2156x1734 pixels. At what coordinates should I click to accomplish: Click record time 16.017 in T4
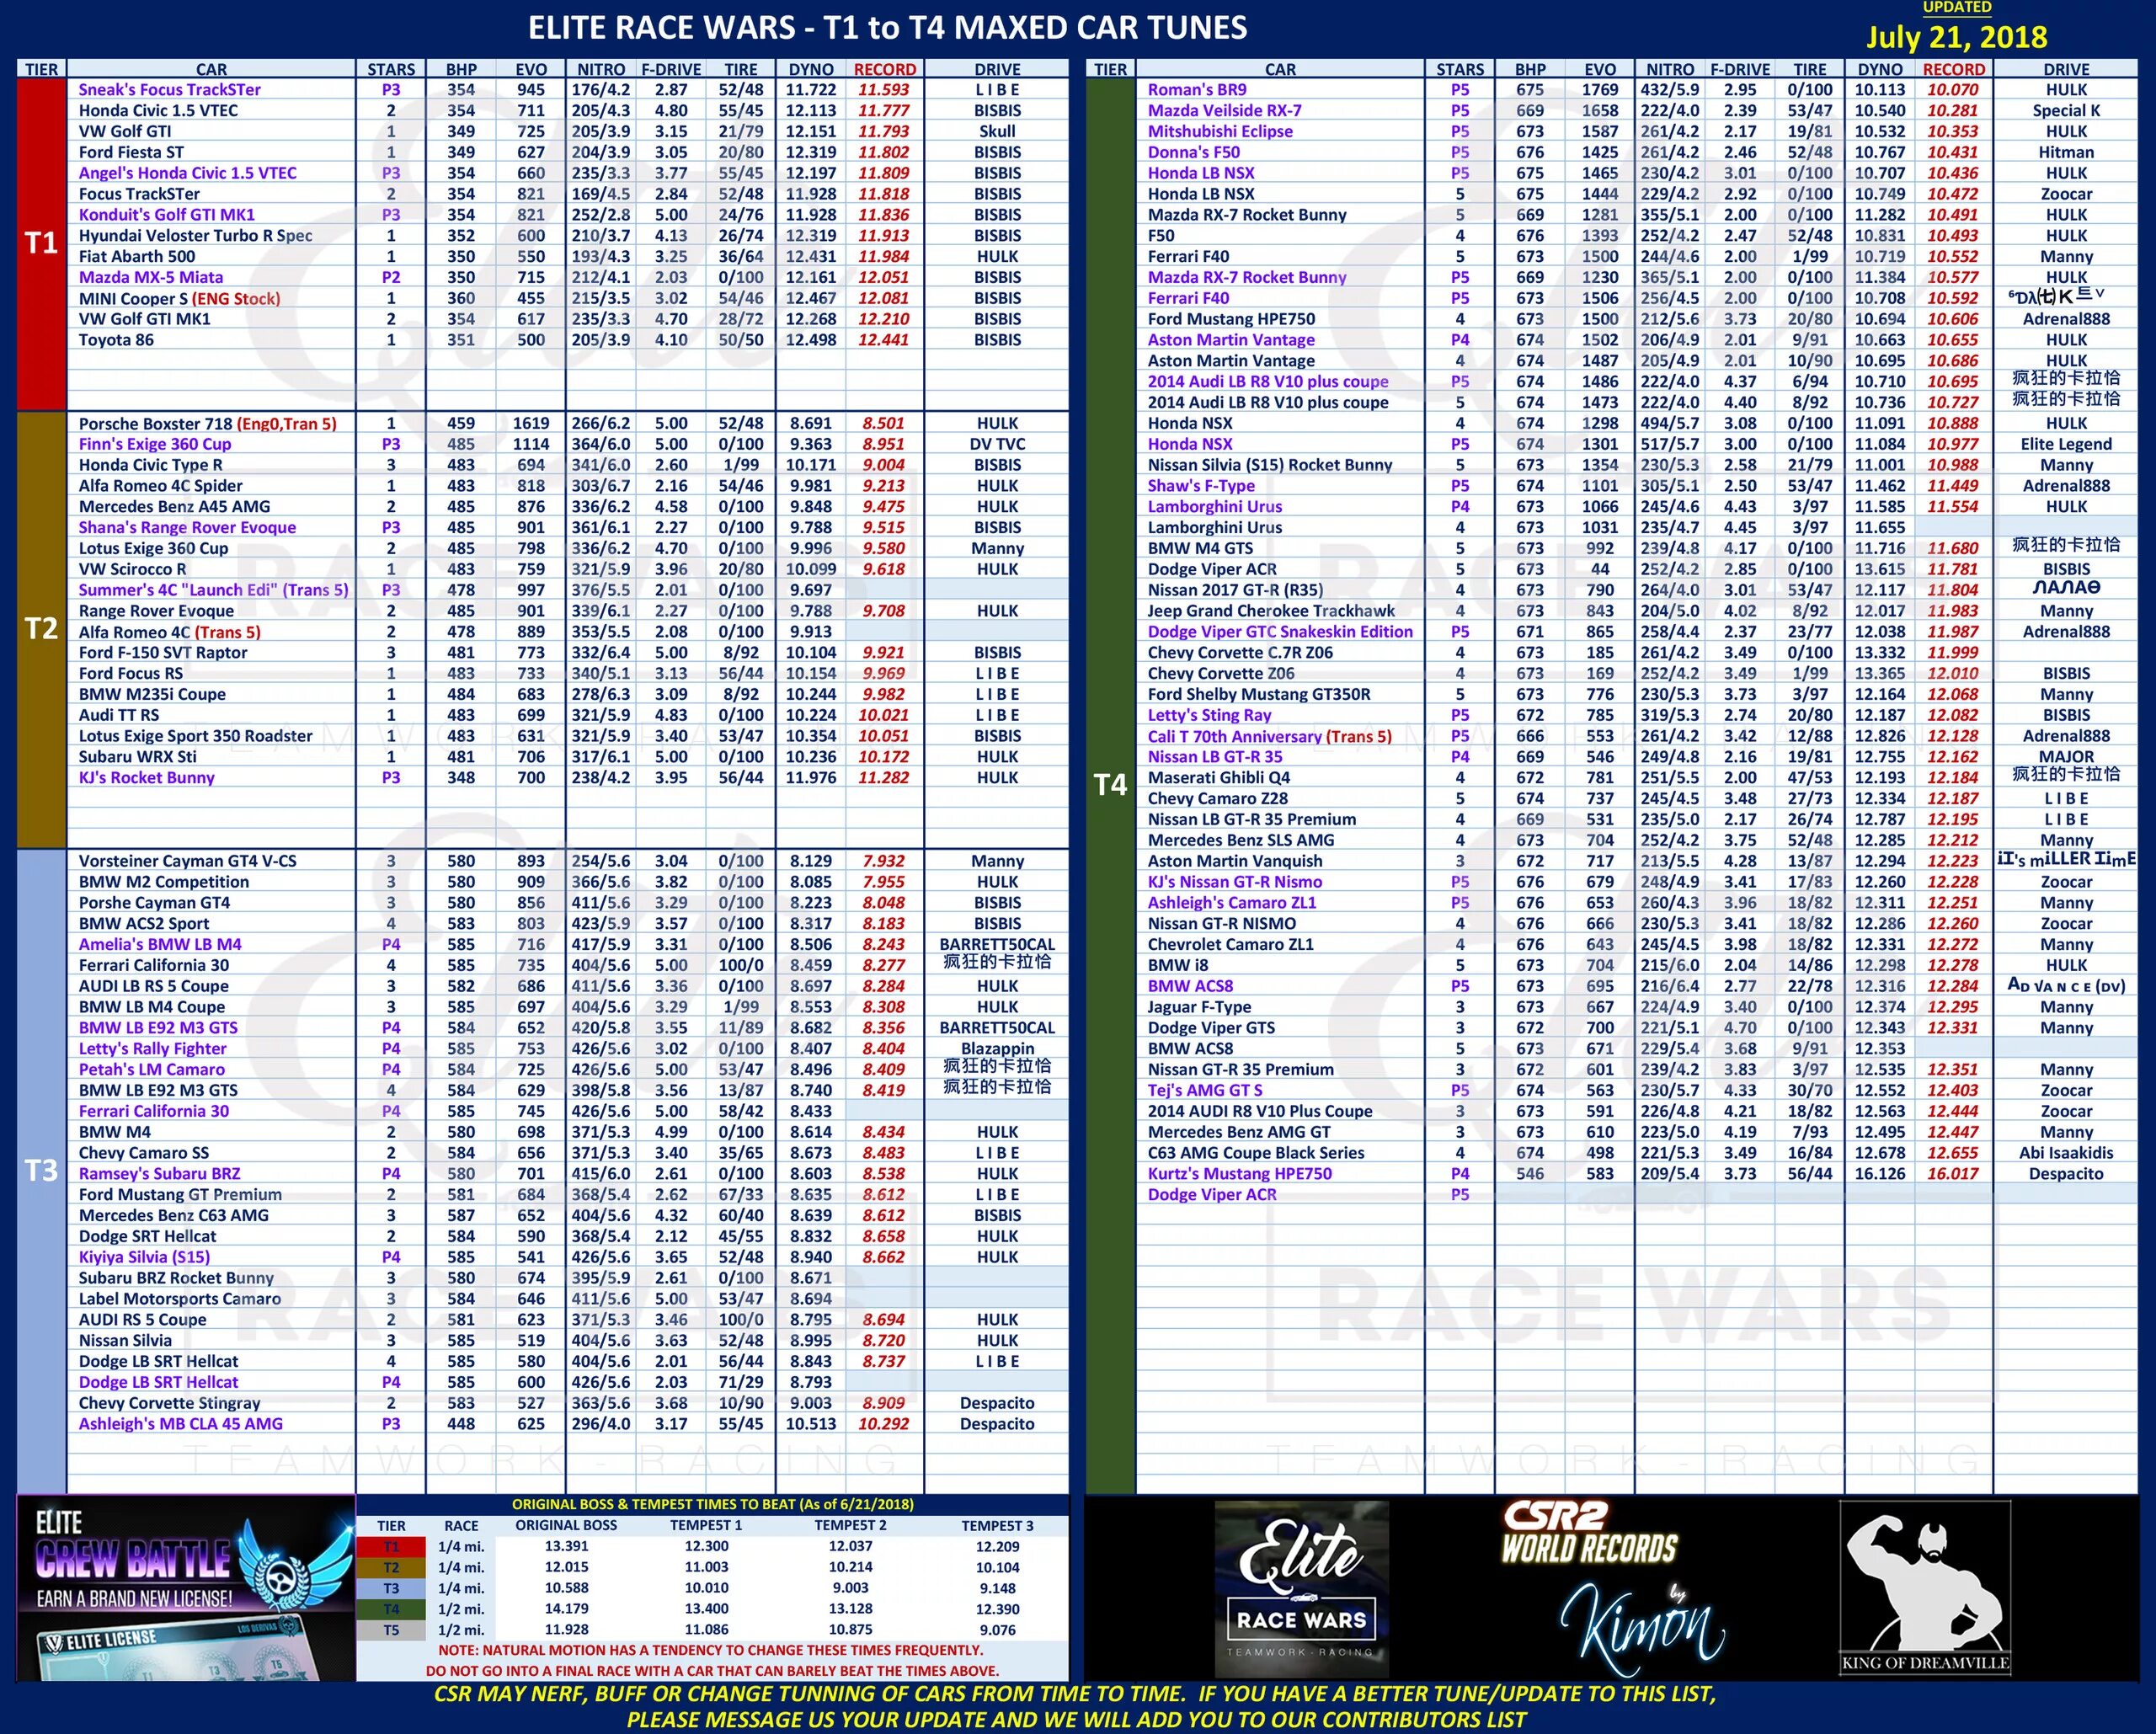[1953, 1173]
